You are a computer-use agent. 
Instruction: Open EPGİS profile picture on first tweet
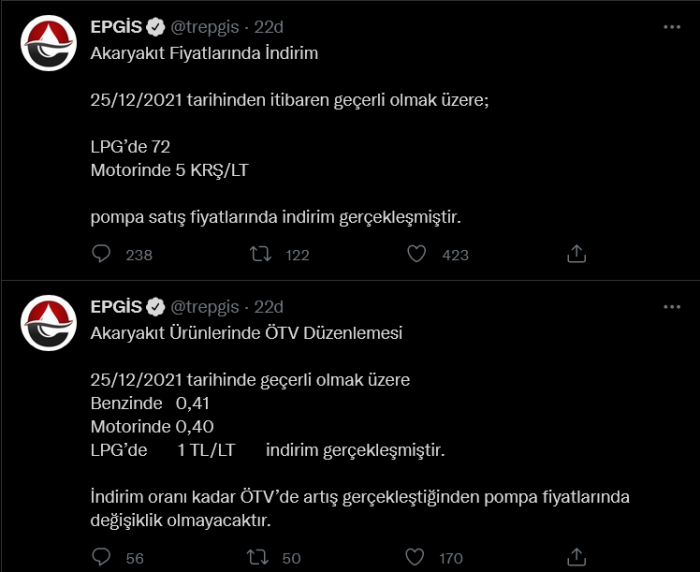[x=46, y=45]
